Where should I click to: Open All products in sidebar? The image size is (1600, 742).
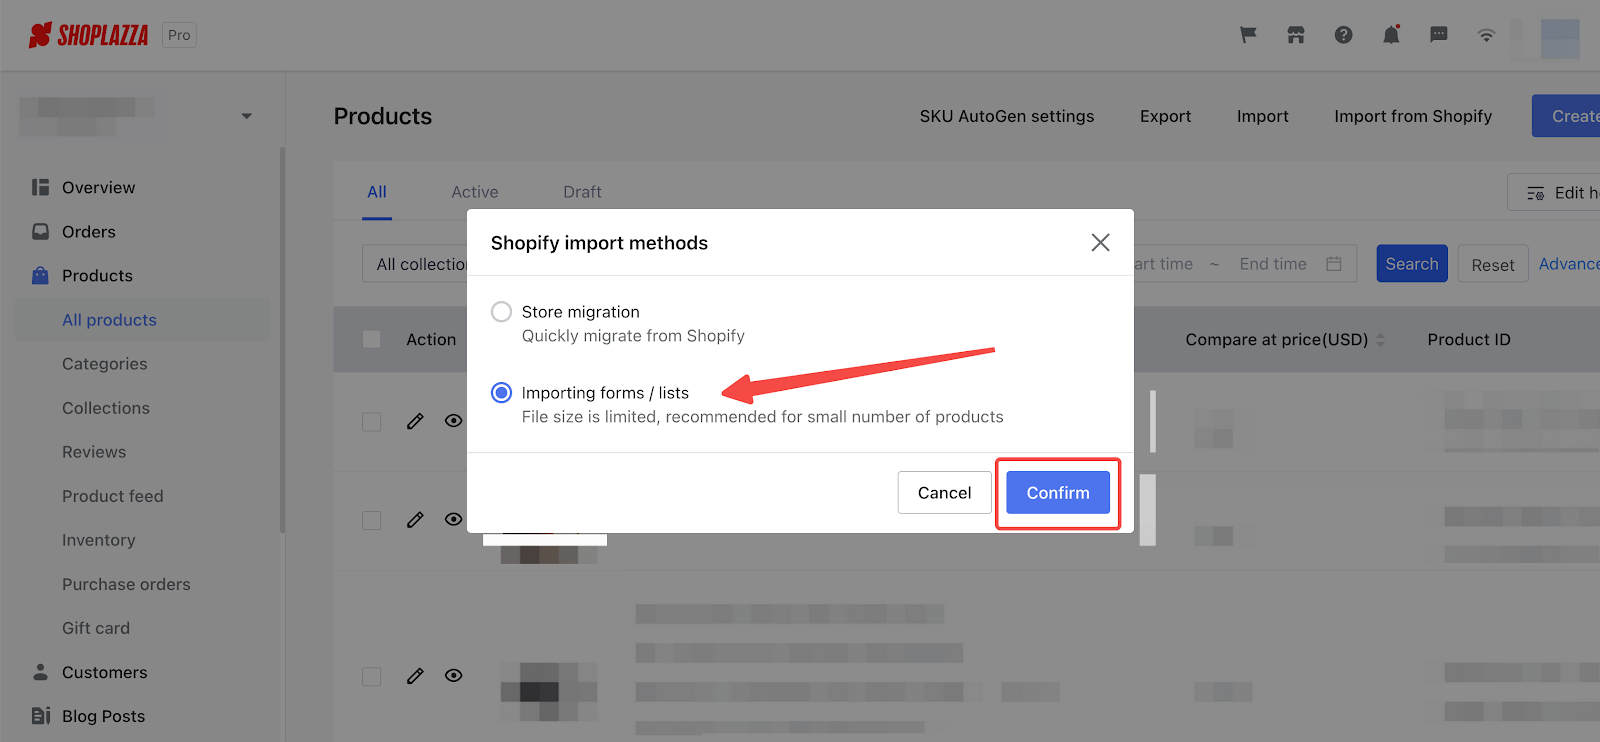pos(142,320)
